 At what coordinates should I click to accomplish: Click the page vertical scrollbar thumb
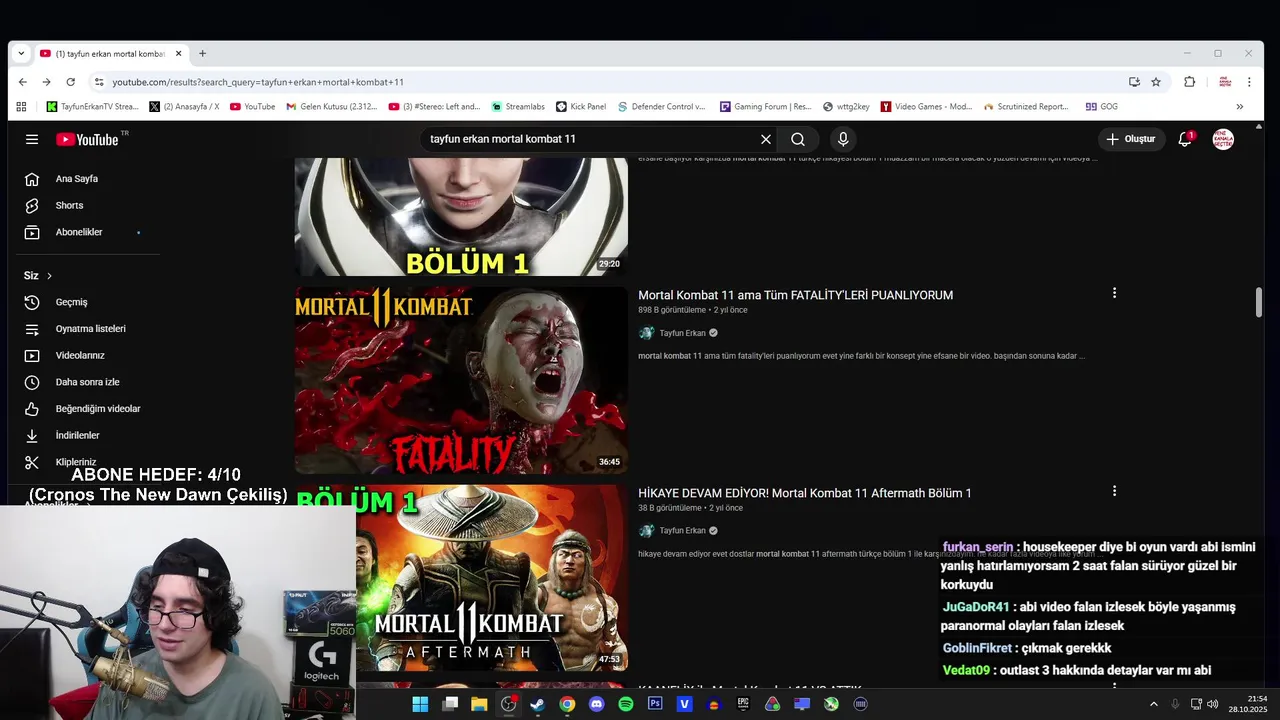click(1259, 303)
